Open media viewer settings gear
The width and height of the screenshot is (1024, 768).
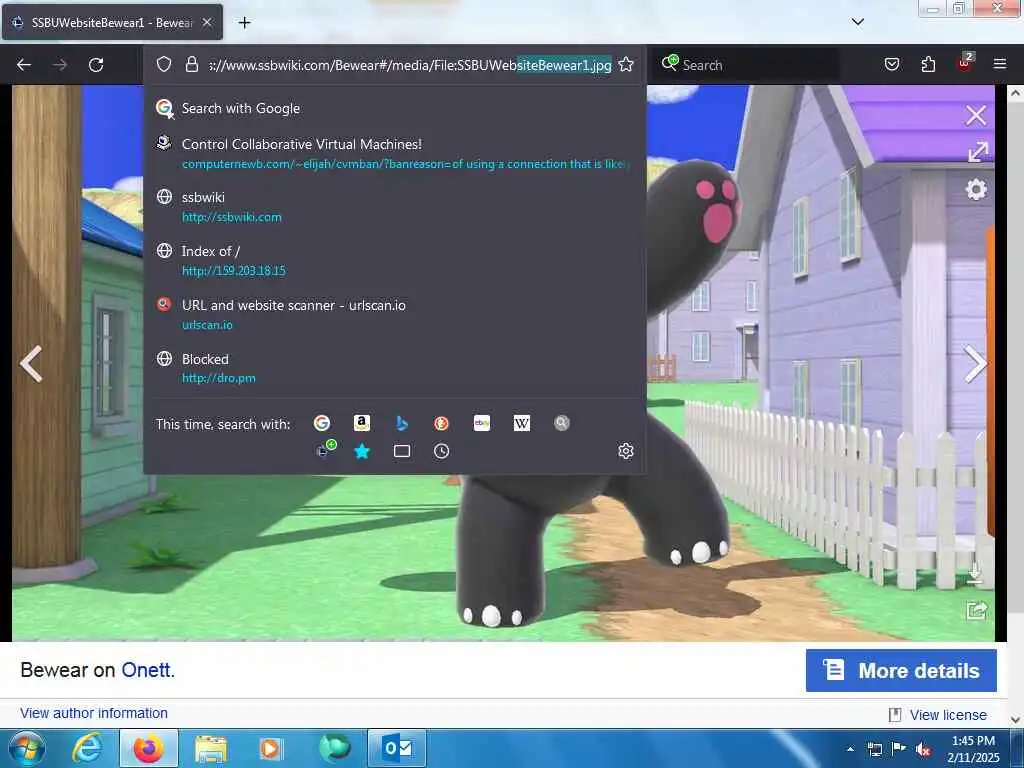(976, 189)
